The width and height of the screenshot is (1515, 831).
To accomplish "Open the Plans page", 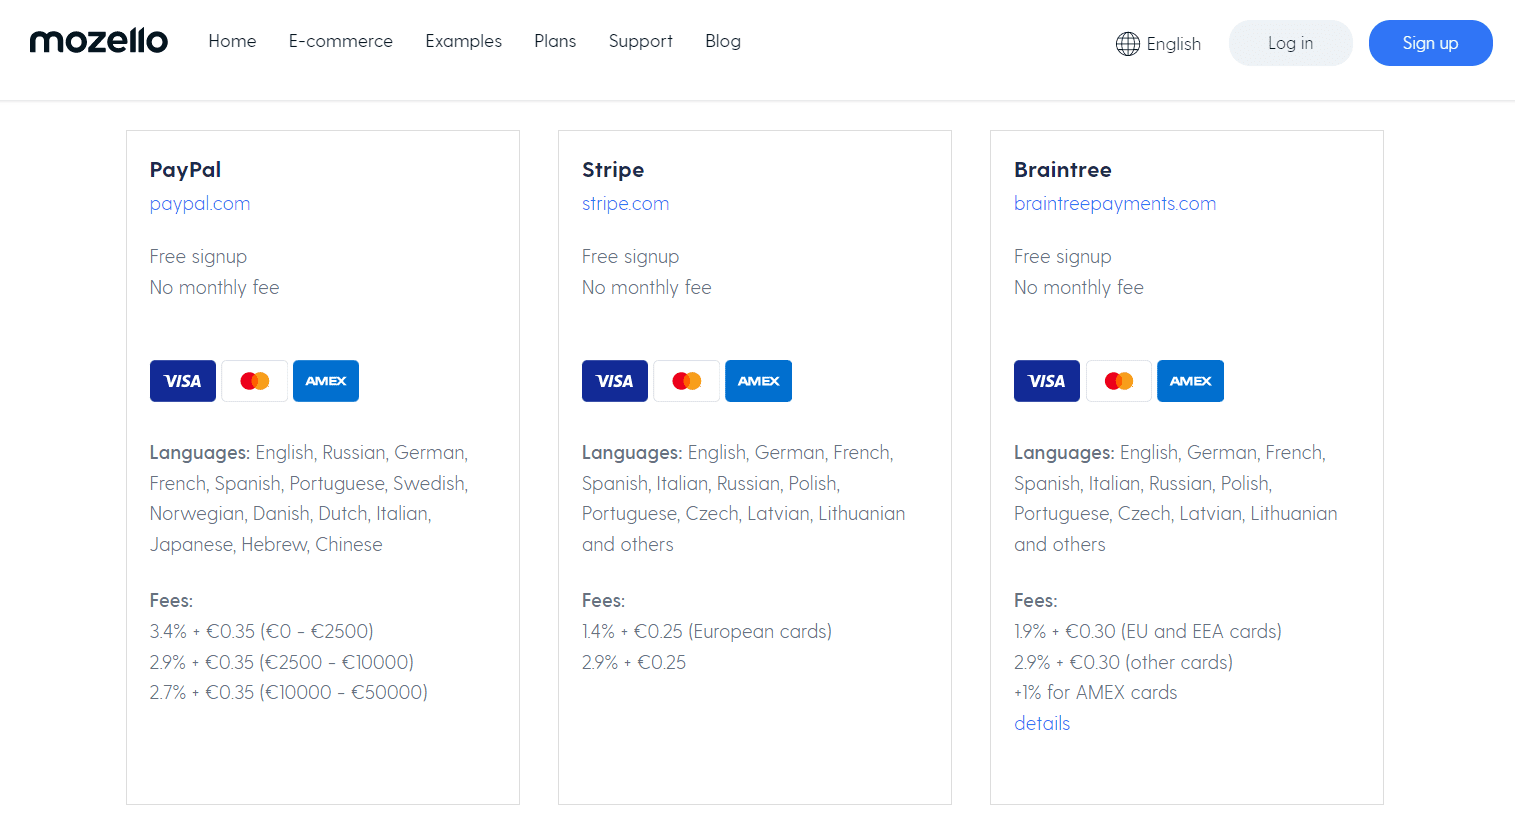I will pyautogui.click(x=555, y=41).
